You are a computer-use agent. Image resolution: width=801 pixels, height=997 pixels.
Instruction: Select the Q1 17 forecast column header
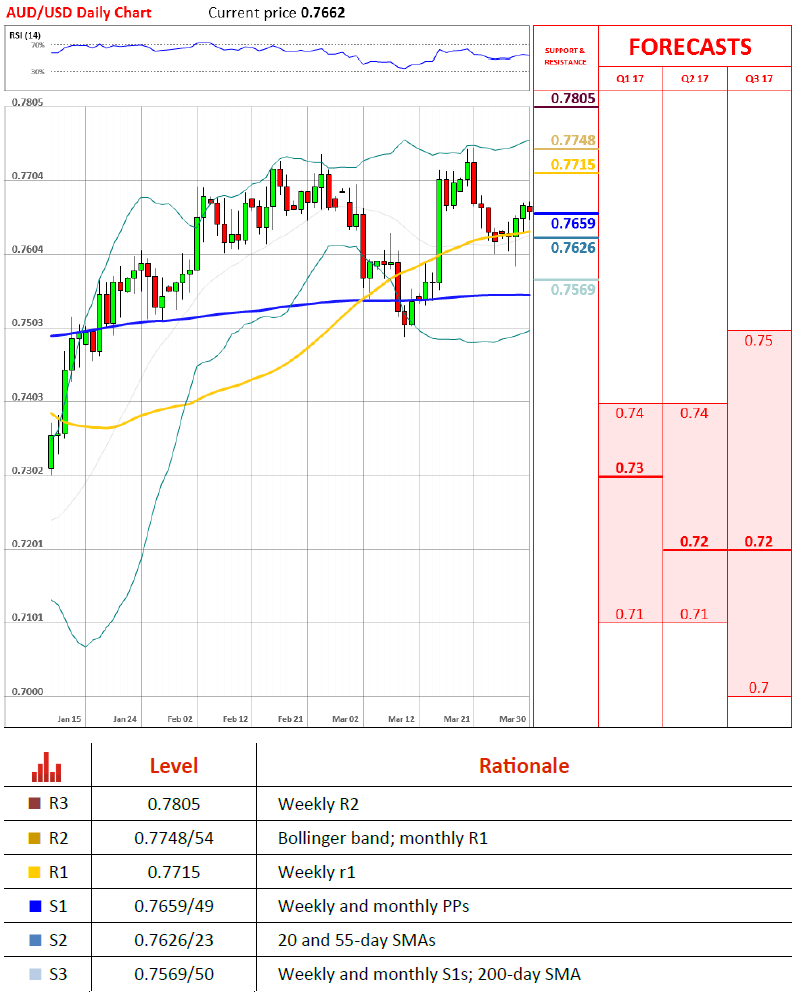[x=630, y=79]
